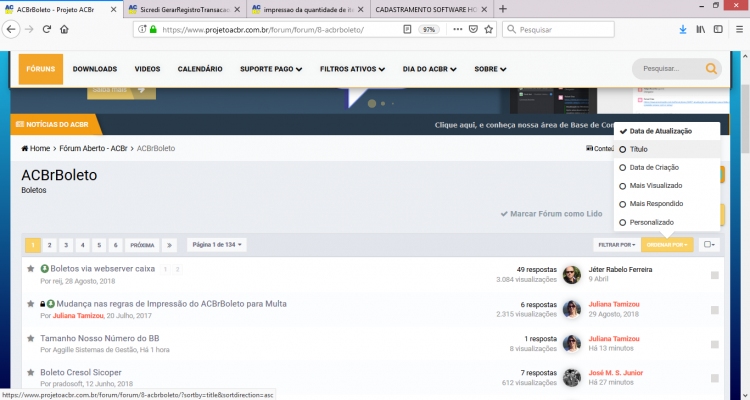Go to page 2 of the topic list
The image size is (750, 400).
(49, 245)
